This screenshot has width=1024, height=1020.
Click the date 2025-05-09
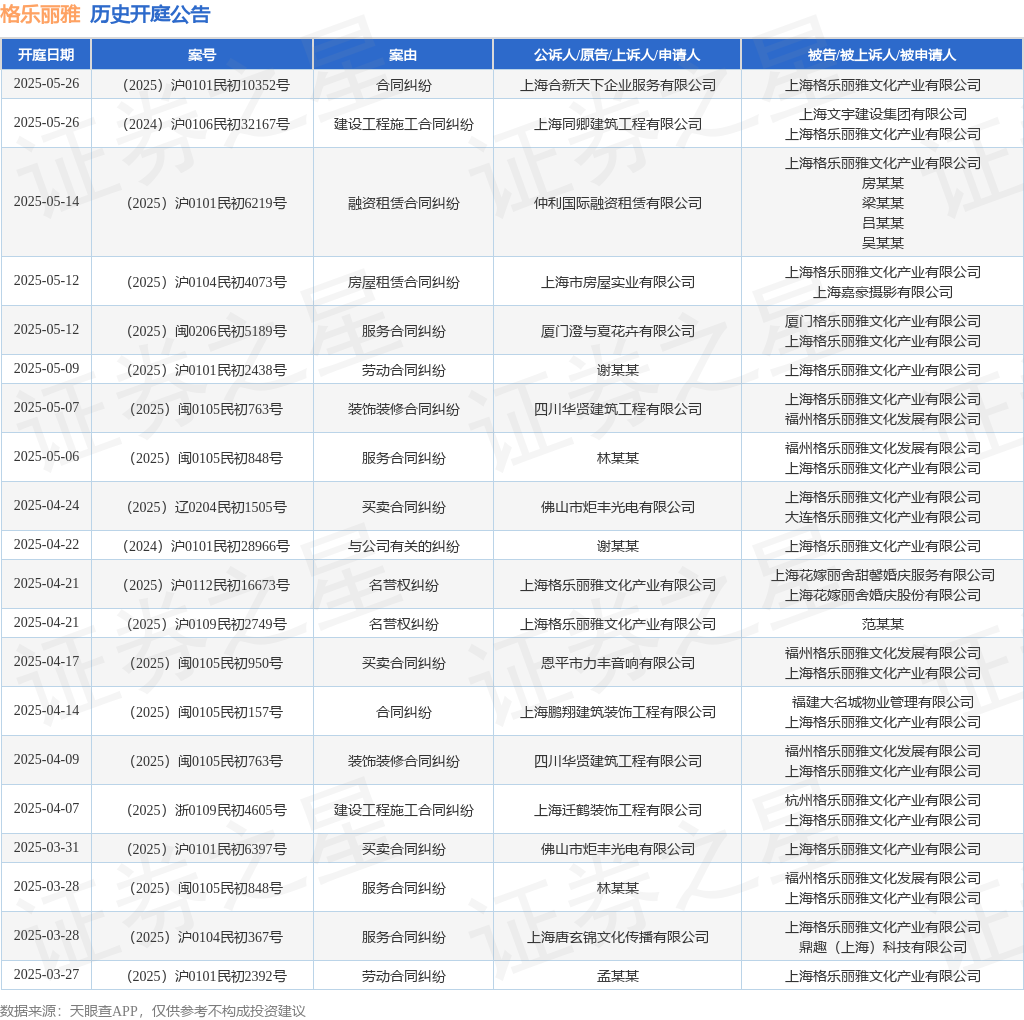(x=46, y=368)
